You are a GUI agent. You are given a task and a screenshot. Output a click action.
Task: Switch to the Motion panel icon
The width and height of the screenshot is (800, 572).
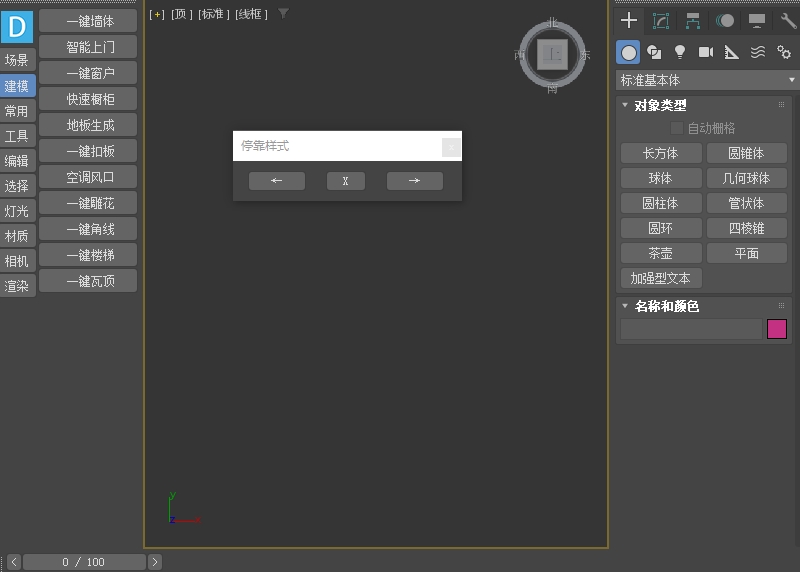click(x=725, y=20)
